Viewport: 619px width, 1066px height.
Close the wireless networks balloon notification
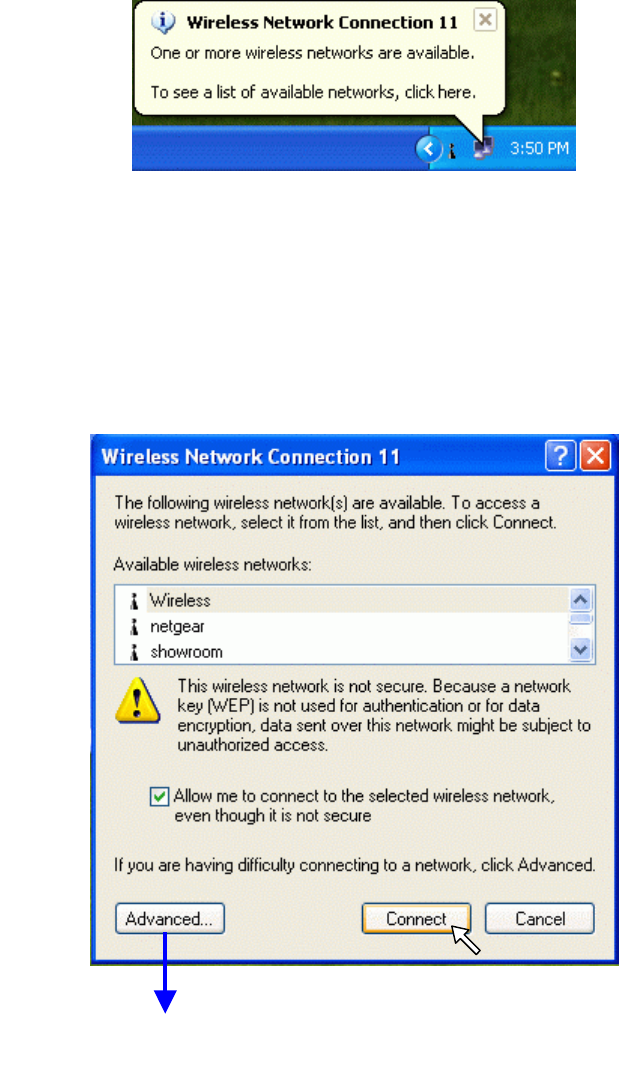click(485, 20)
